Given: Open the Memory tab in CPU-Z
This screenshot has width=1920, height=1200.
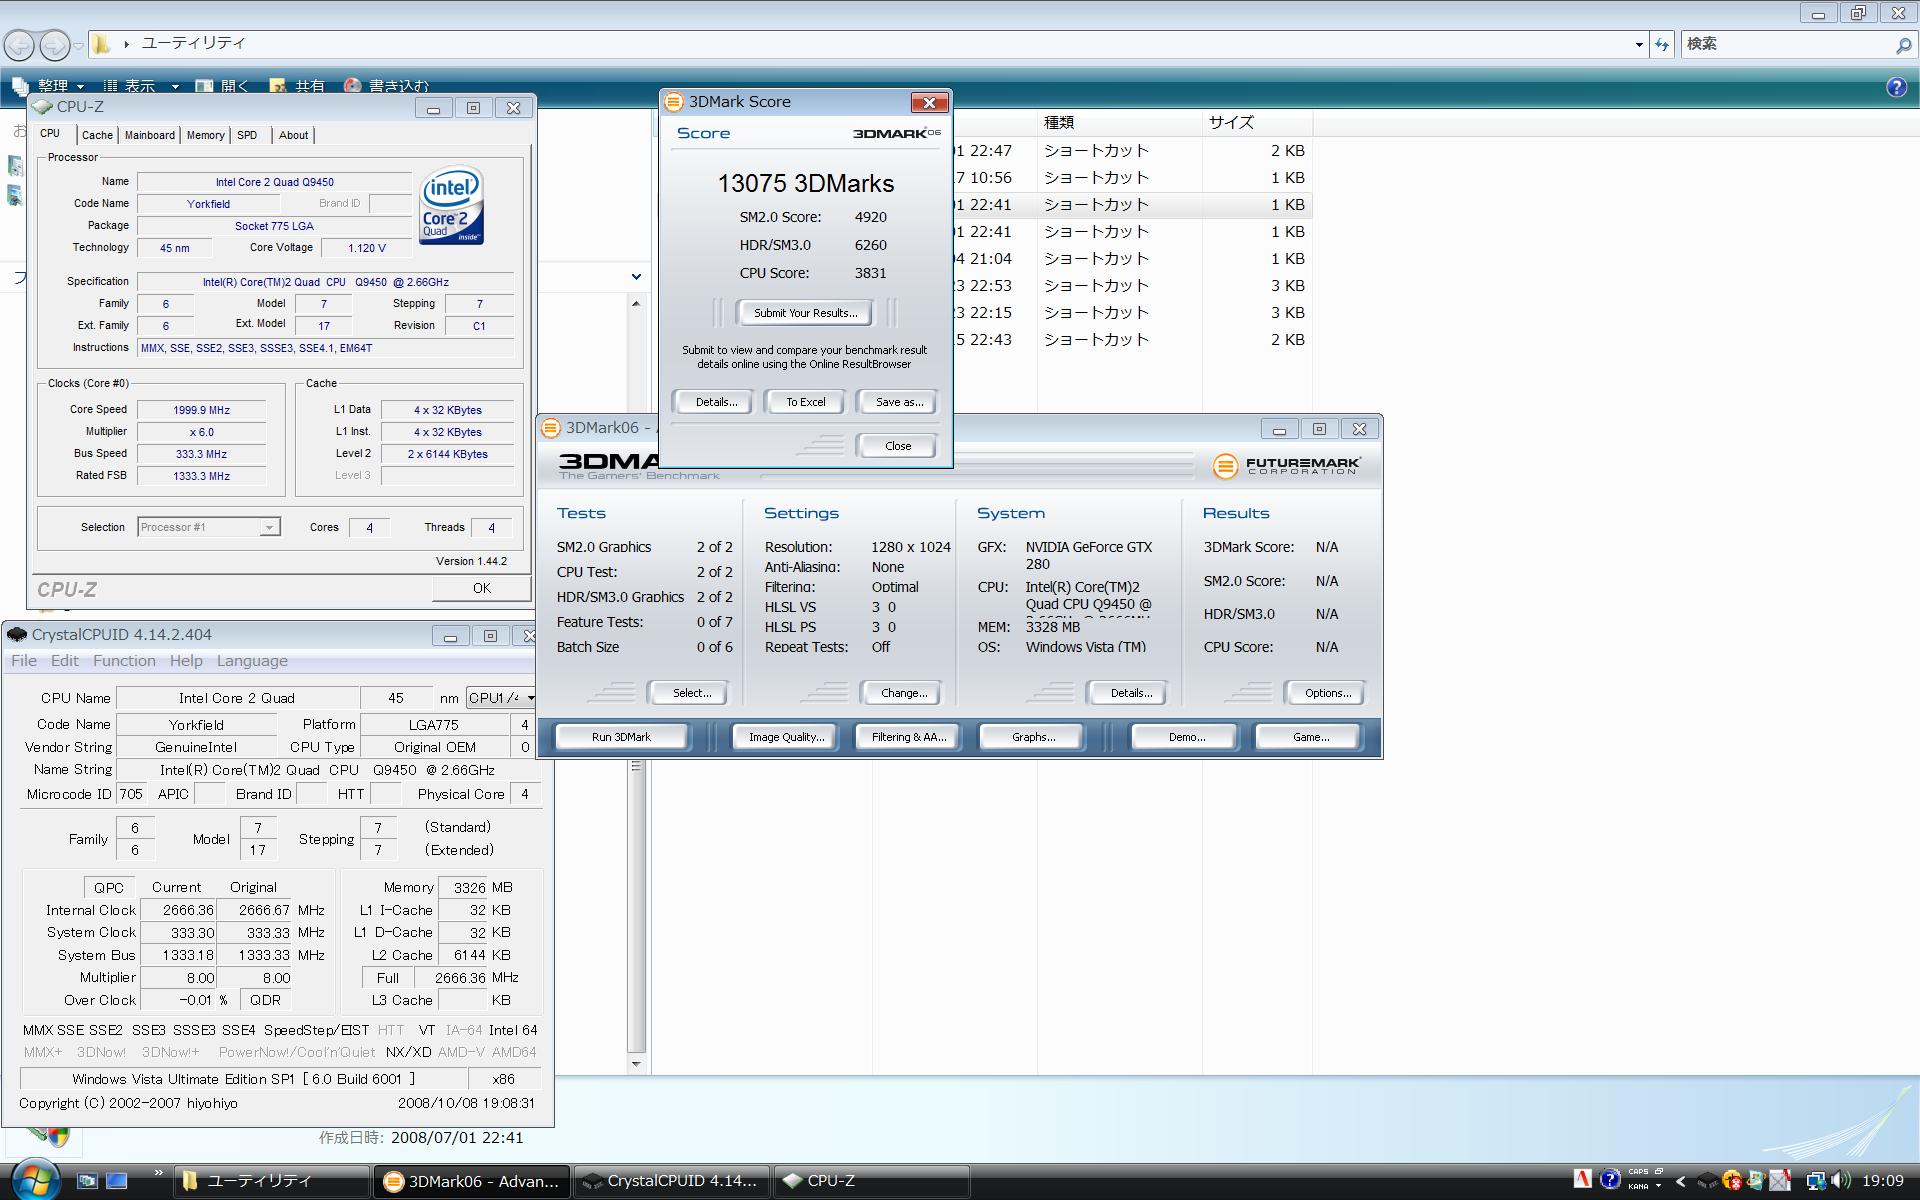Looking at the screenshot, I should (x=205, y=135).
